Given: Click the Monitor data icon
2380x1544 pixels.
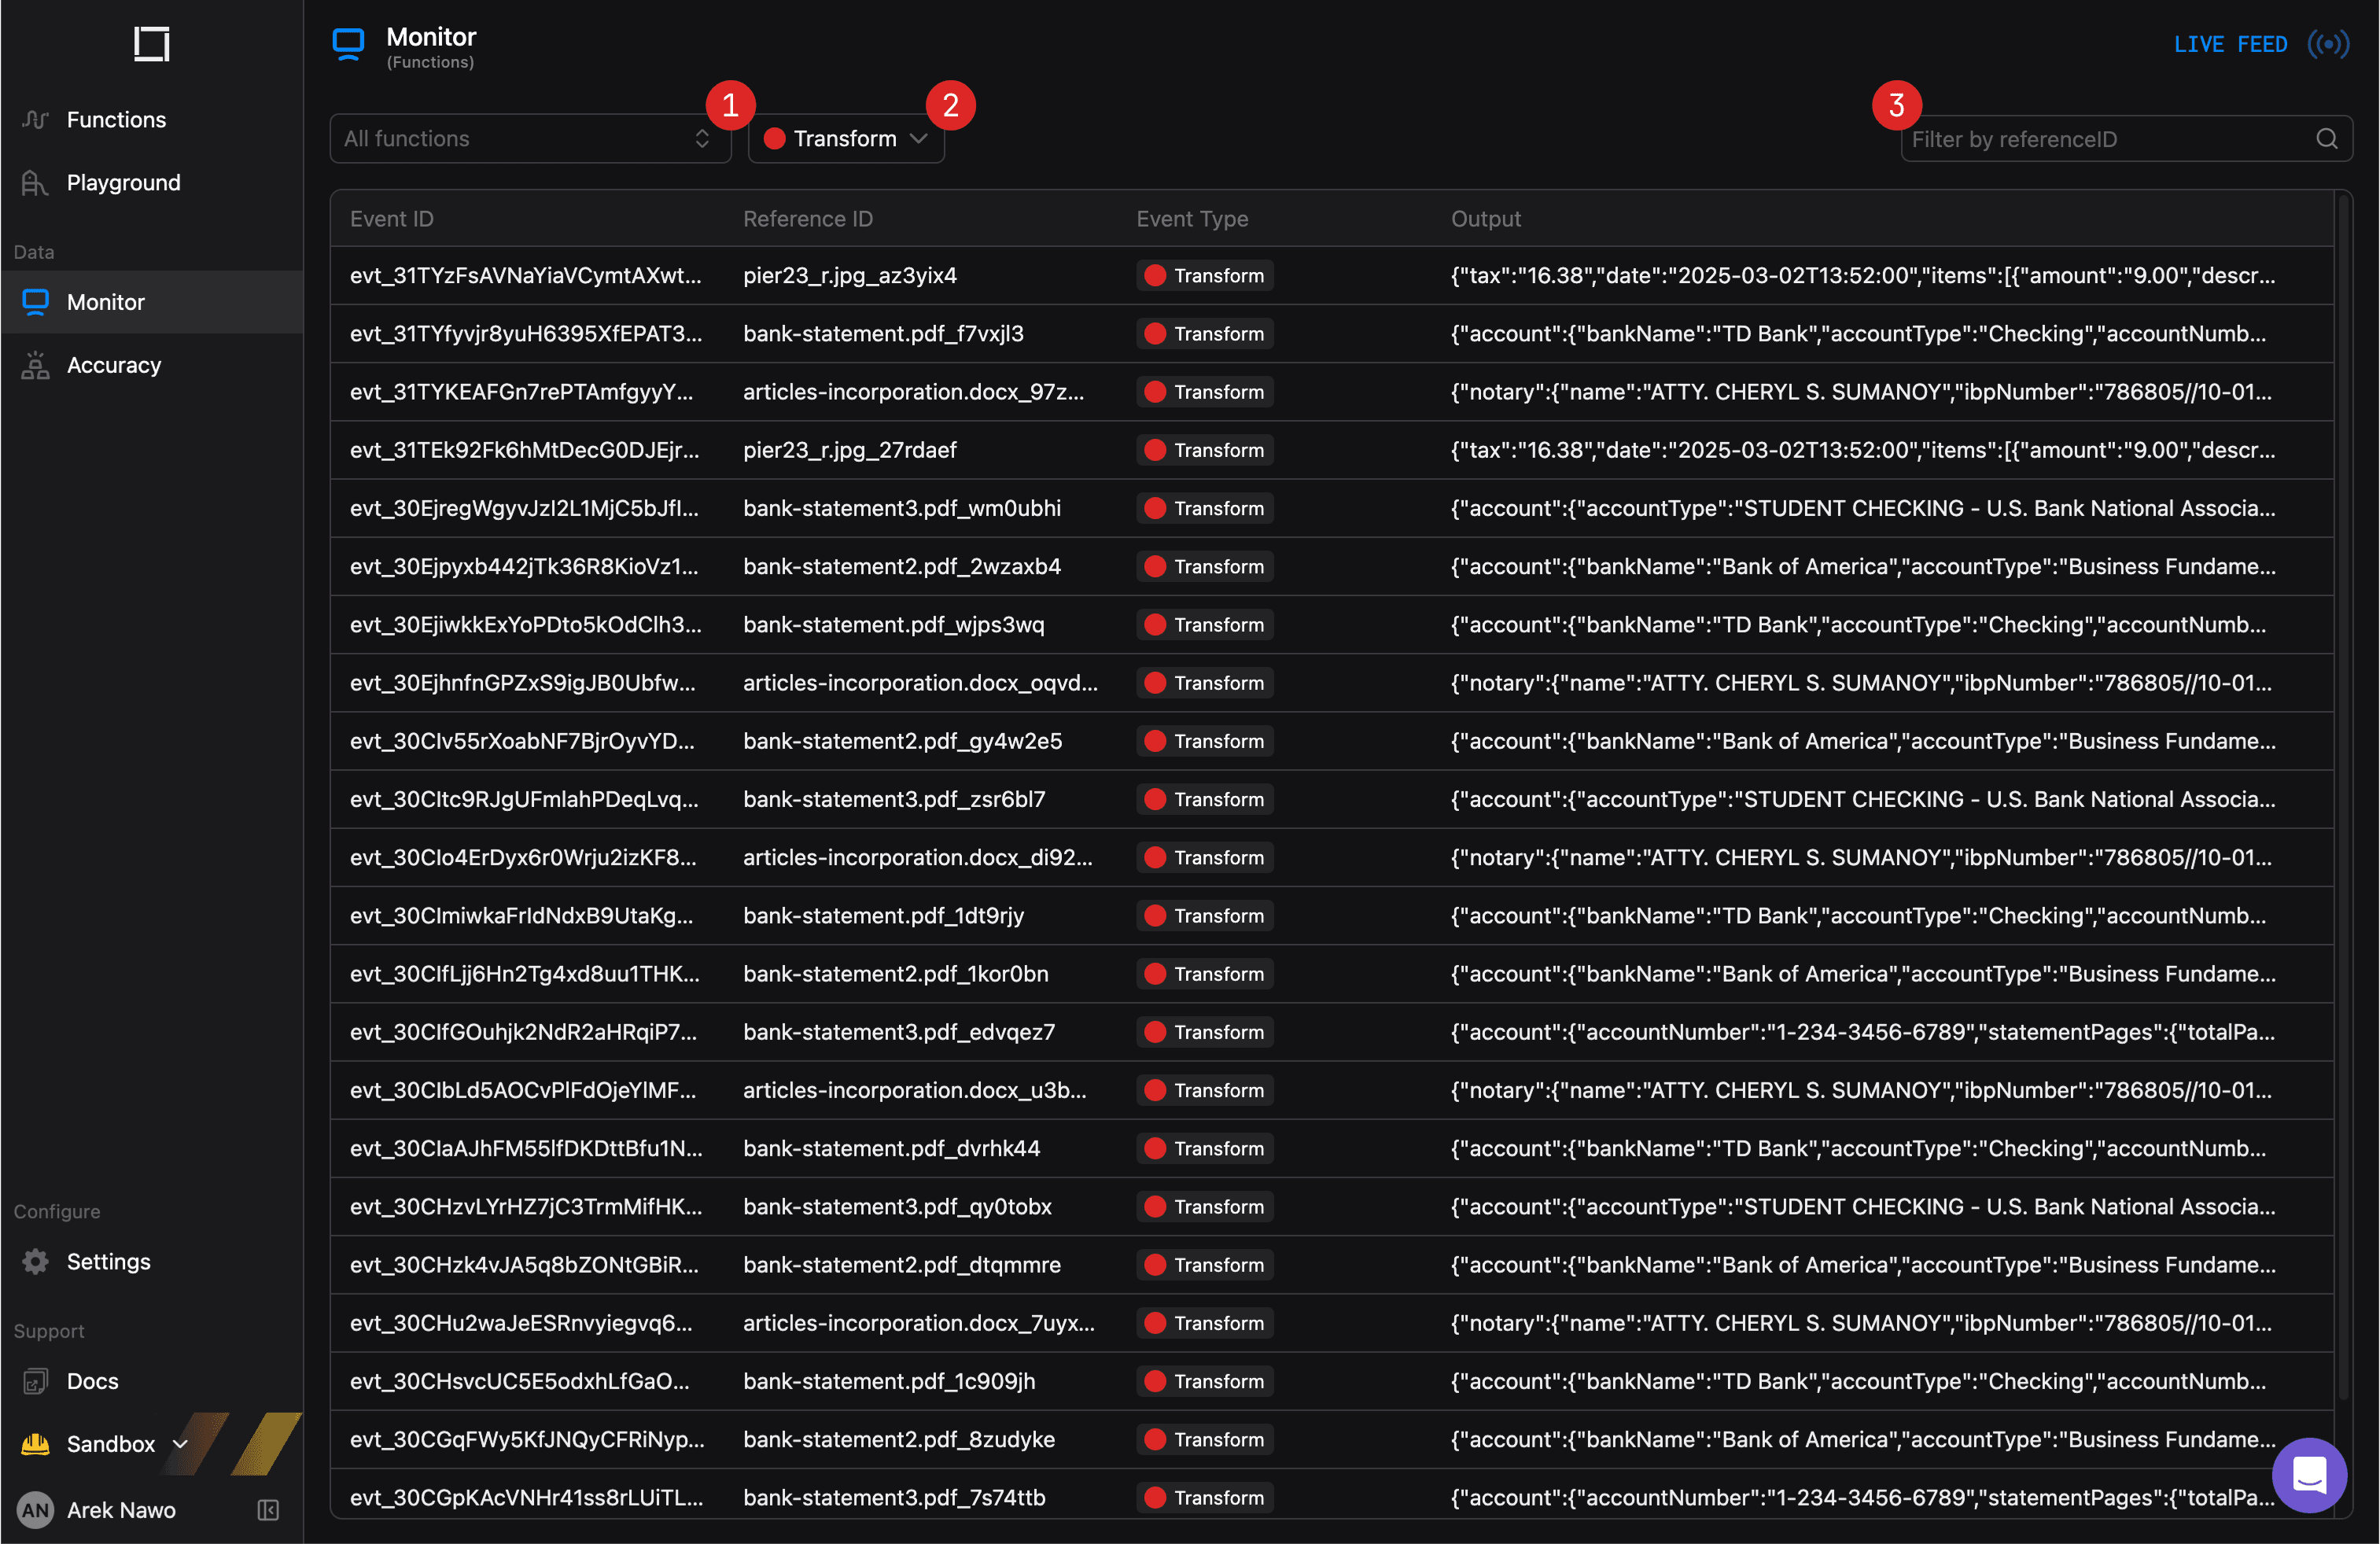Looking at the screenshot, I should (x=36, y=301).
